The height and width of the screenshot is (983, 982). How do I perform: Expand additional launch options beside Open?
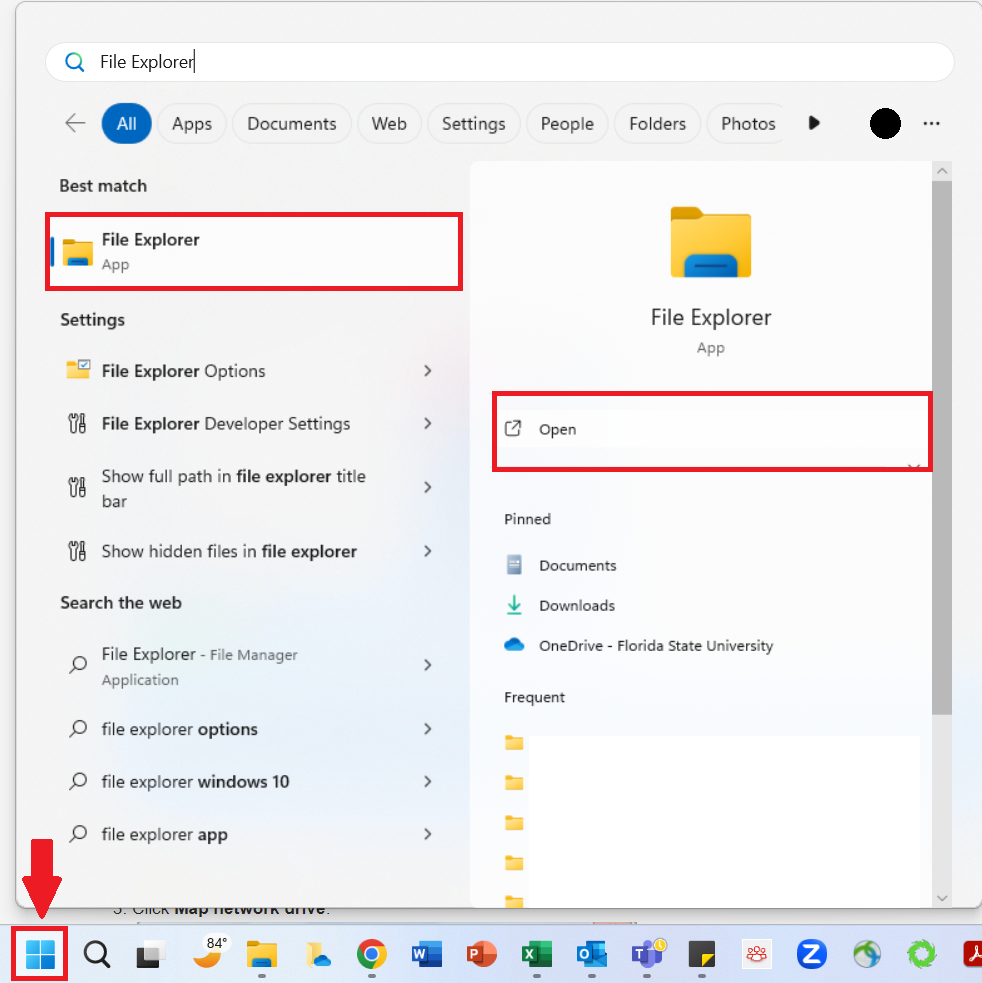(x=913, y=465)
